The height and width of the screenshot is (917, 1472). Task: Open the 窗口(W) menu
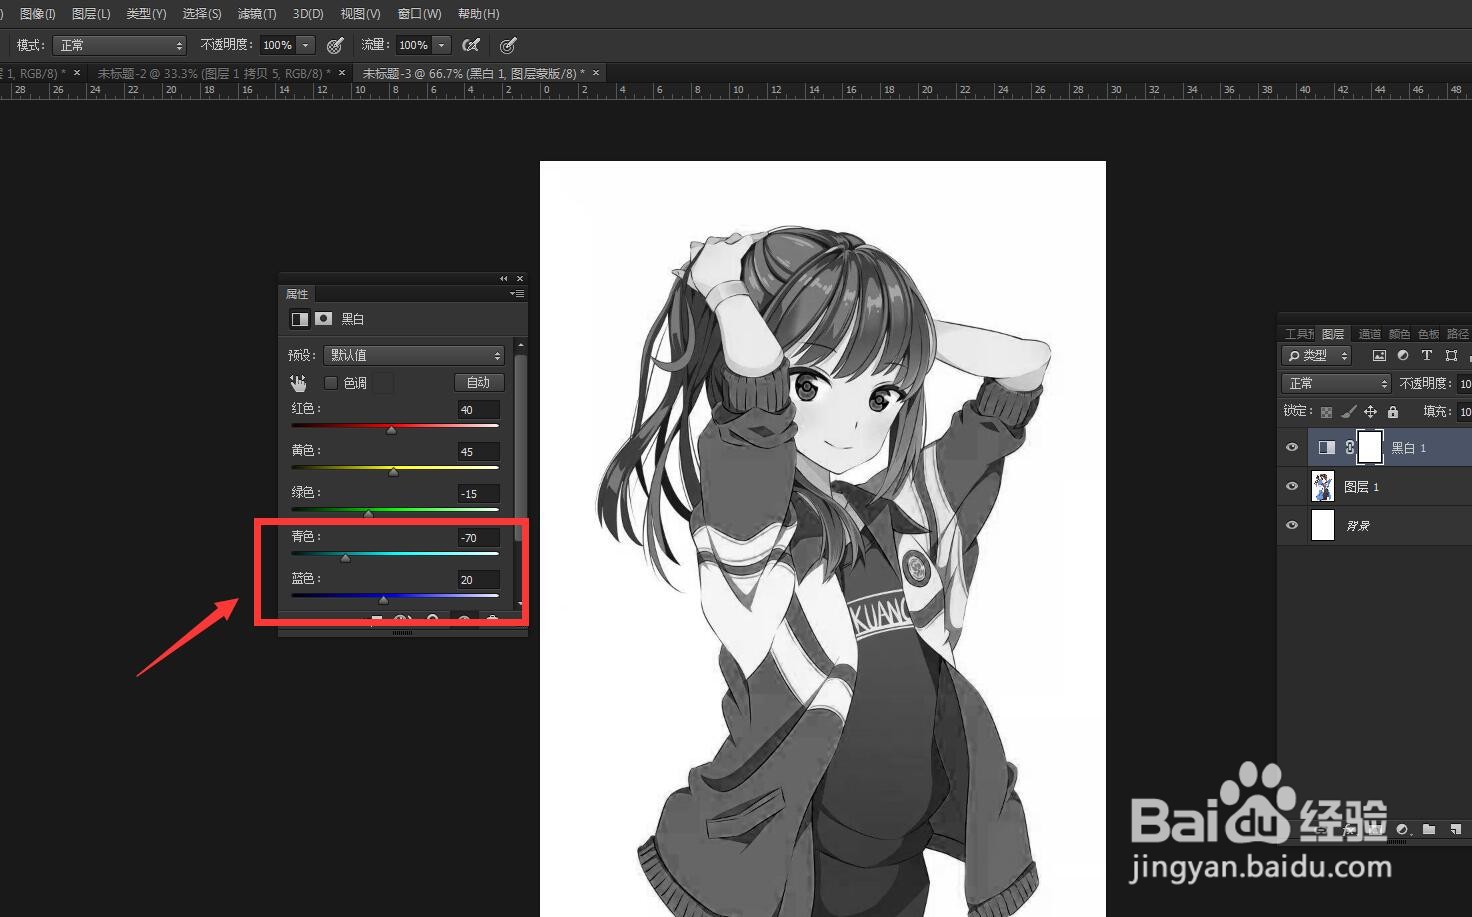coord(419,14)
